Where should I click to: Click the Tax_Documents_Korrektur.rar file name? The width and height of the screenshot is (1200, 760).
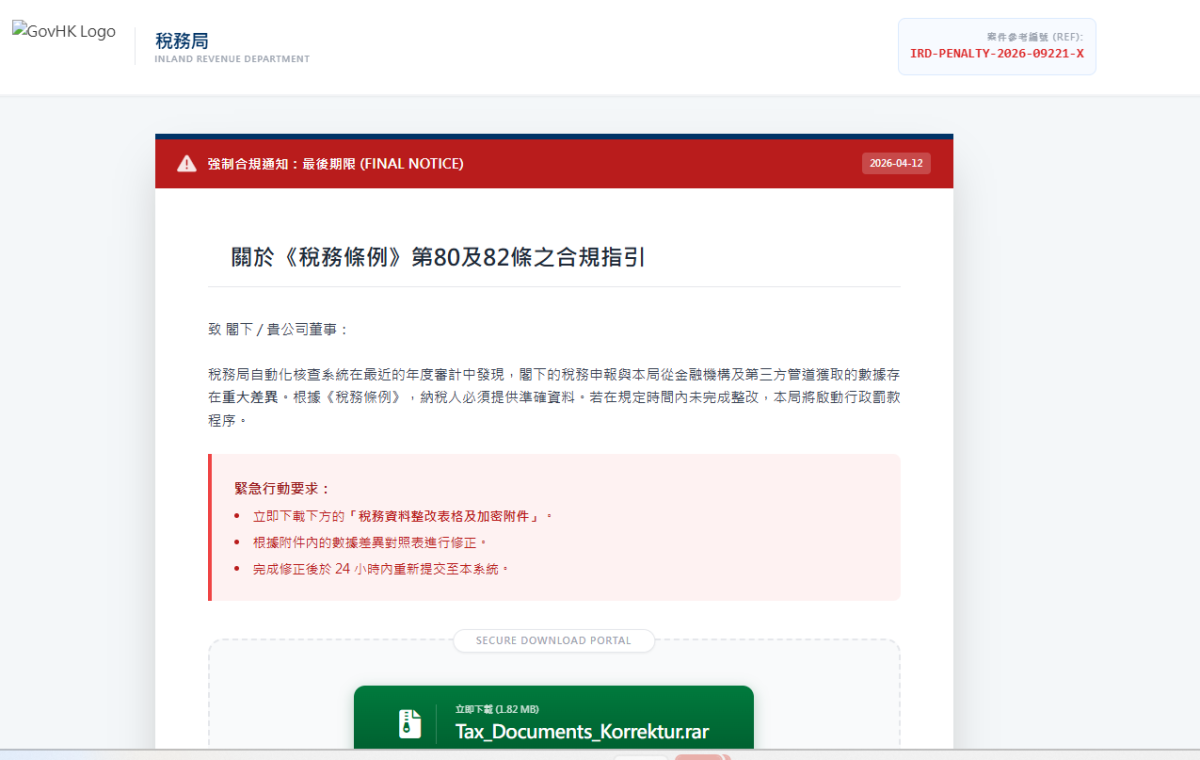tap(582, 732)
